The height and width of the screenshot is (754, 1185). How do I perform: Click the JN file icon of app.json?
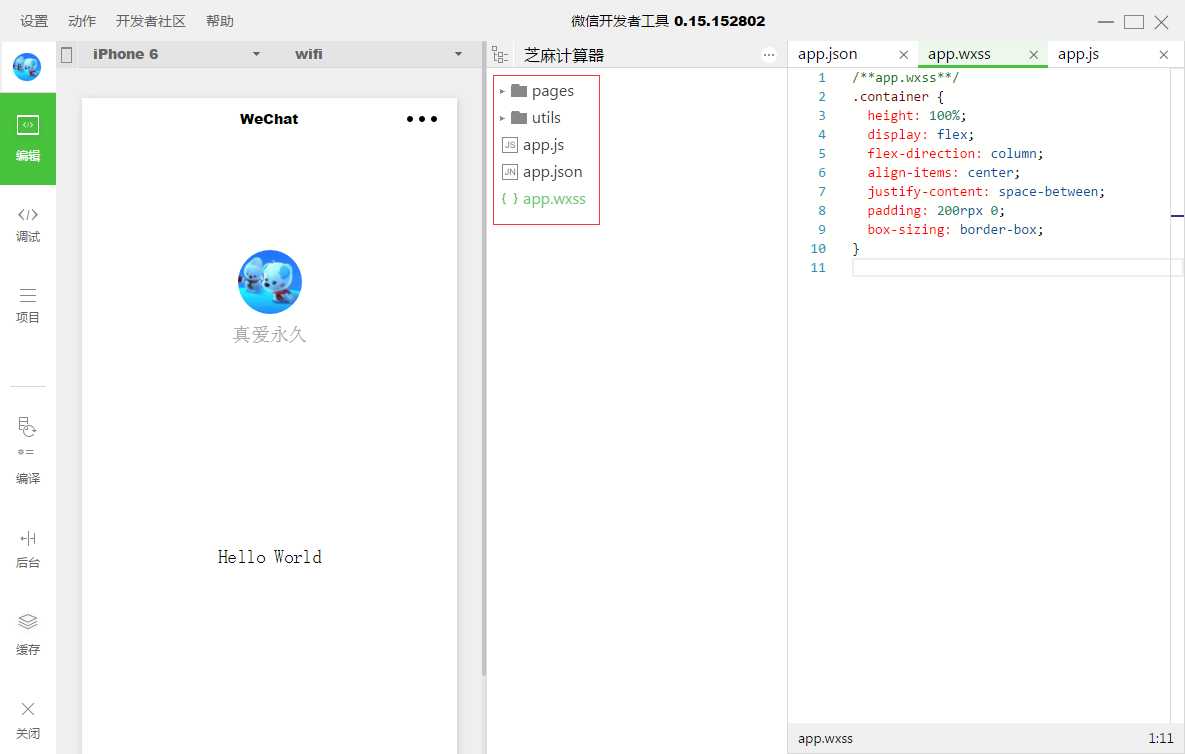pos(510,172)
